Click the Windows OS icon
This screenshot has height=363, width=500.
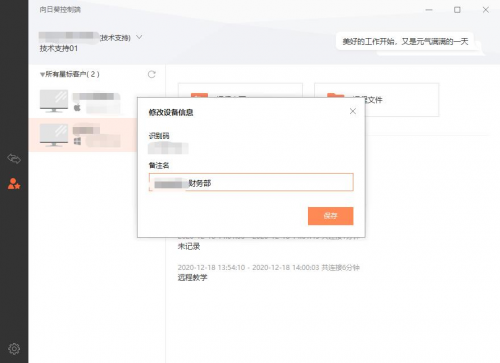pyautogui.click(x=77, y=141)
